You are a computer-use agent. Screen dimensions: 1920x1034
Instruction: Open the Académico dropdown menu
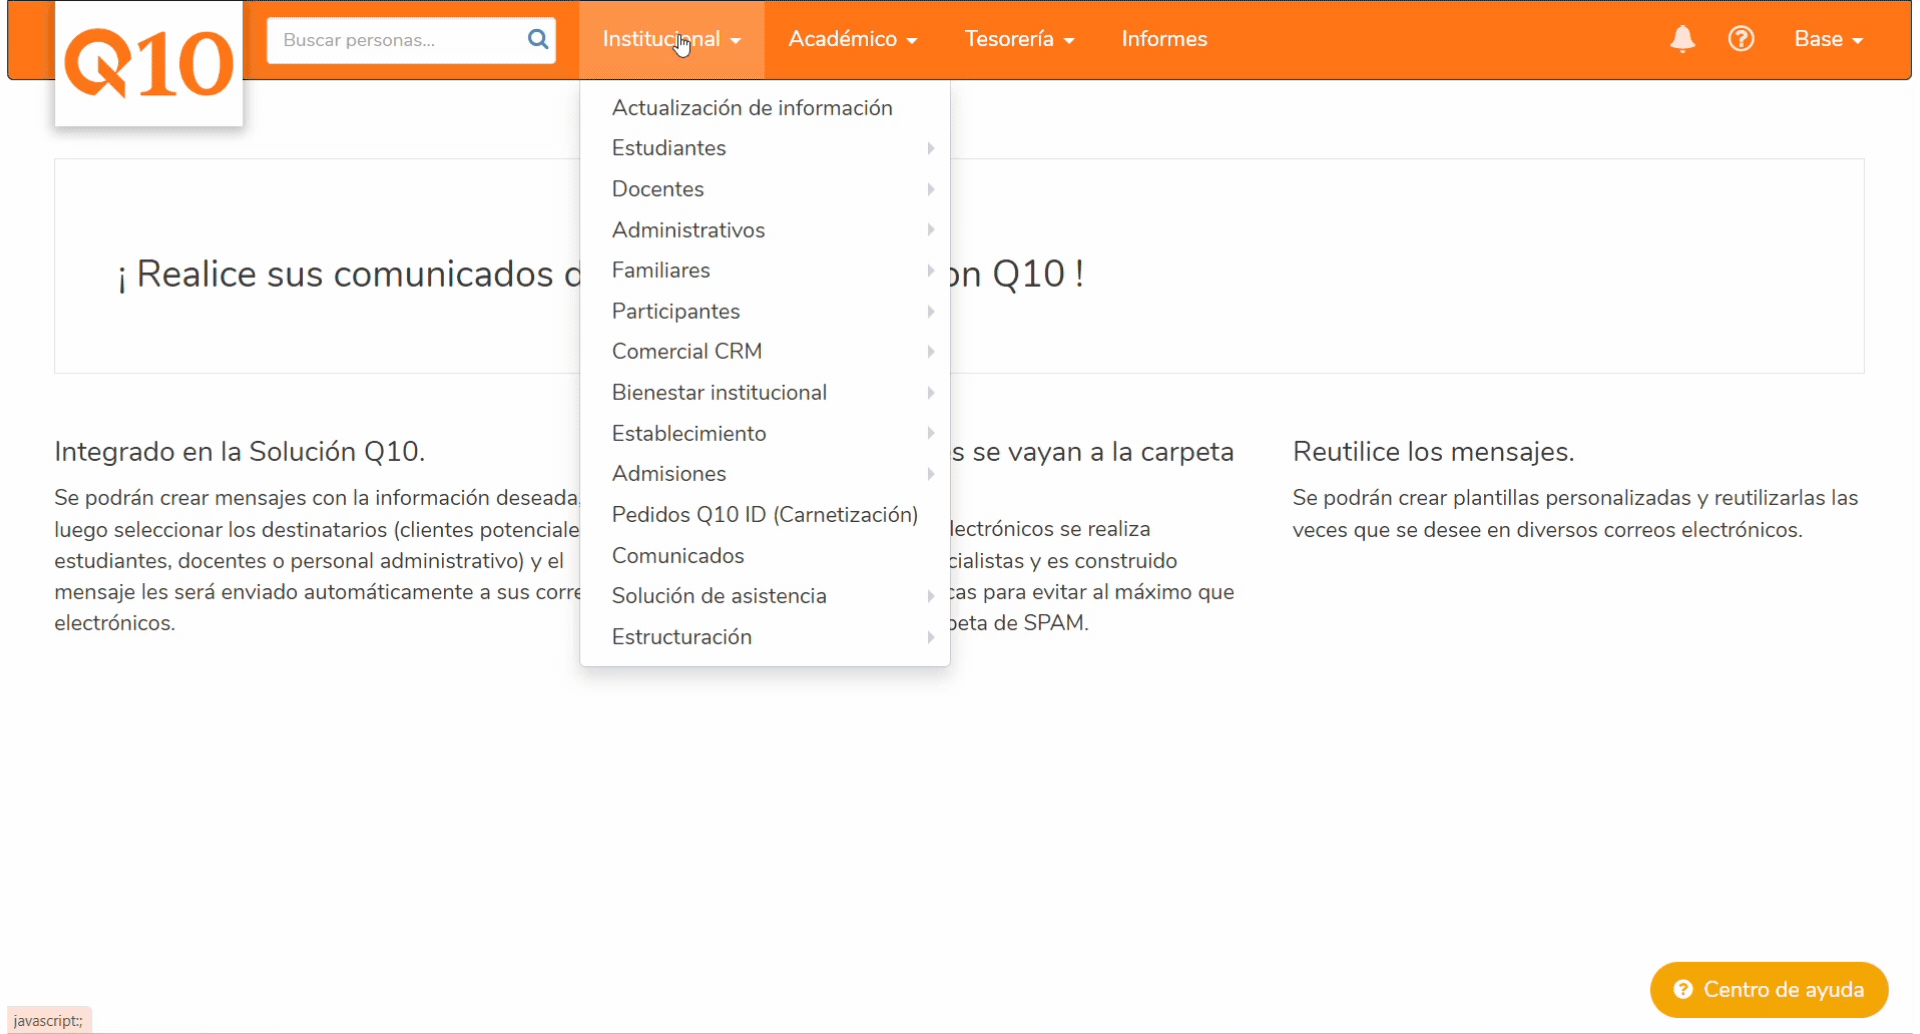click(x=852, y=39)
